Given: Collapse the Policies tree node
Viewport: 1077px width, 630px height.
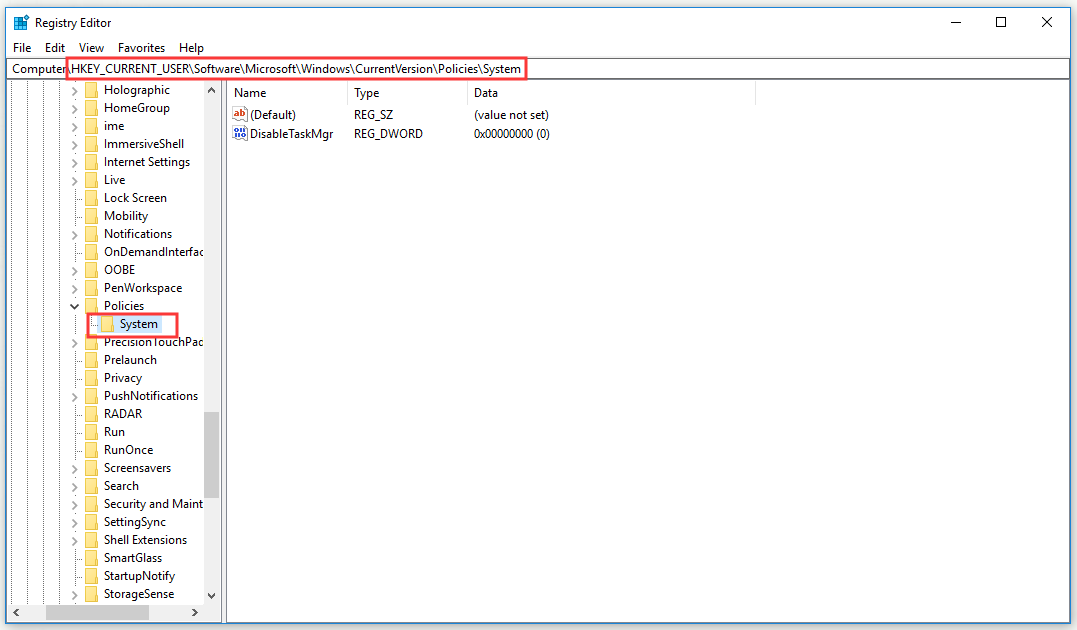Looking at the screenshot, I should tap(75, 306).
